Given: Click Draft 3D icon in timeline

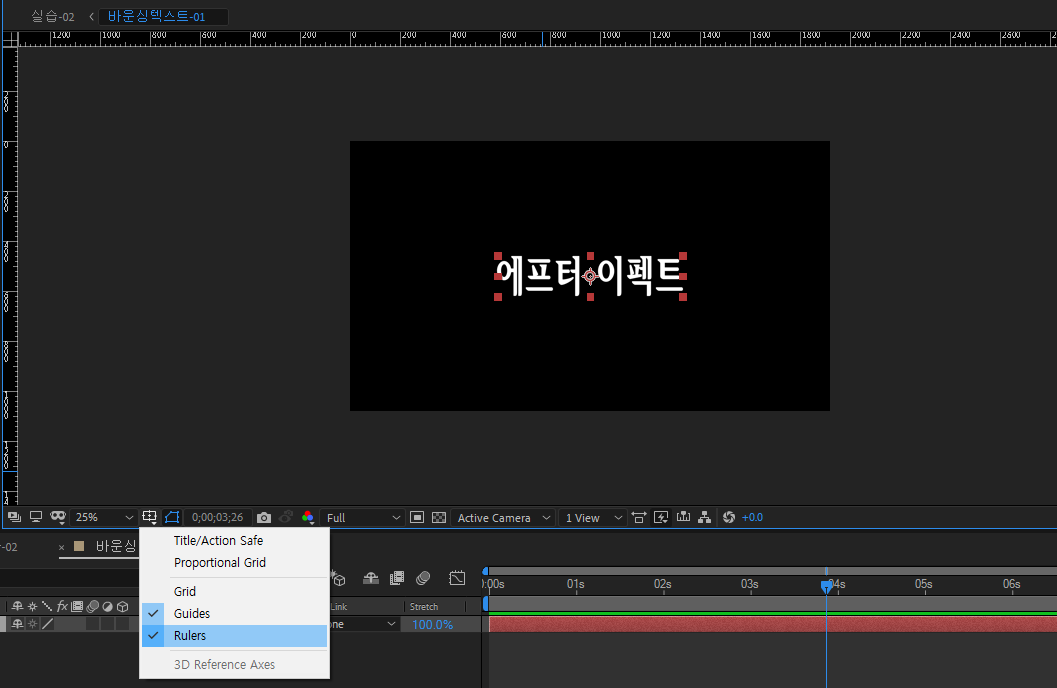Looking at the screenshot, I should [338, 578].
